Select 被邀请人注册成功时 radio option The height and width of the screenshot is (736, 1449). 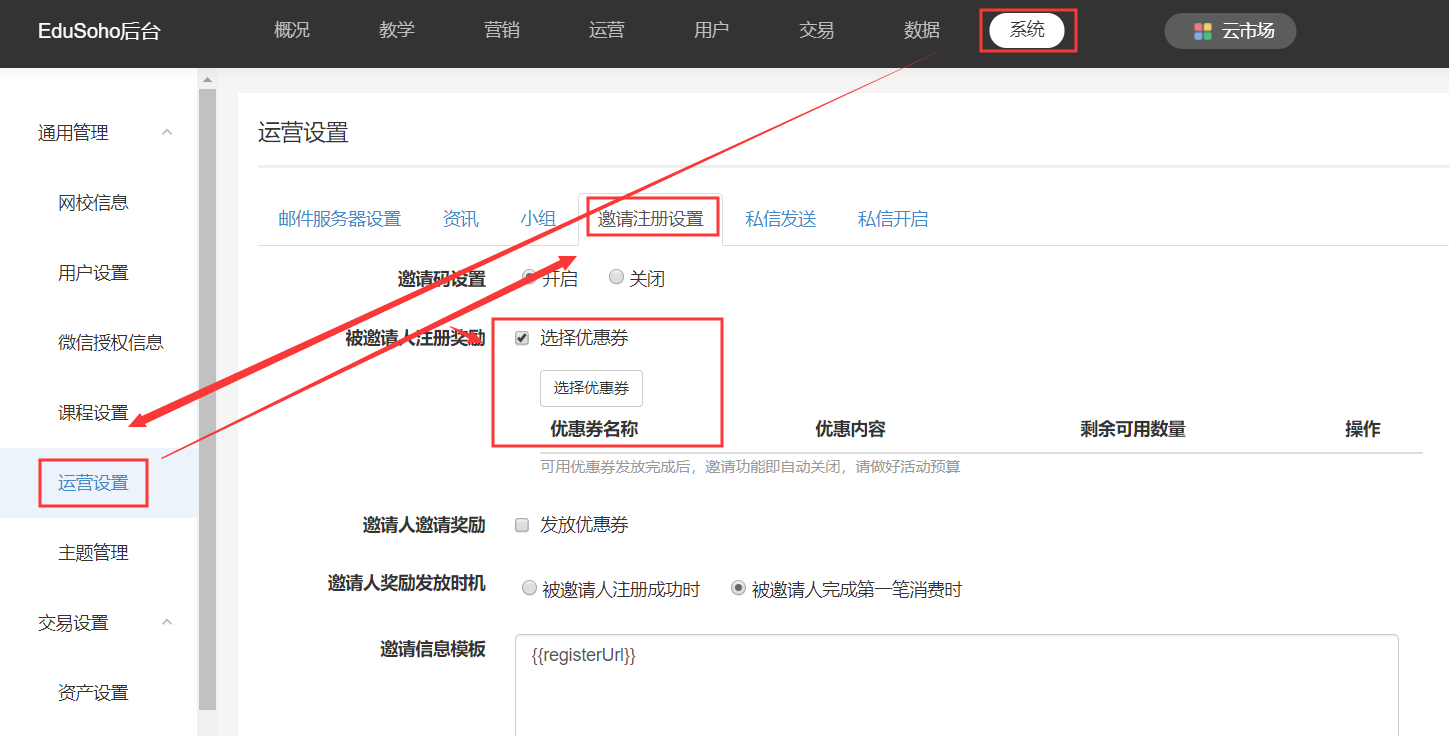click(529, 588)
